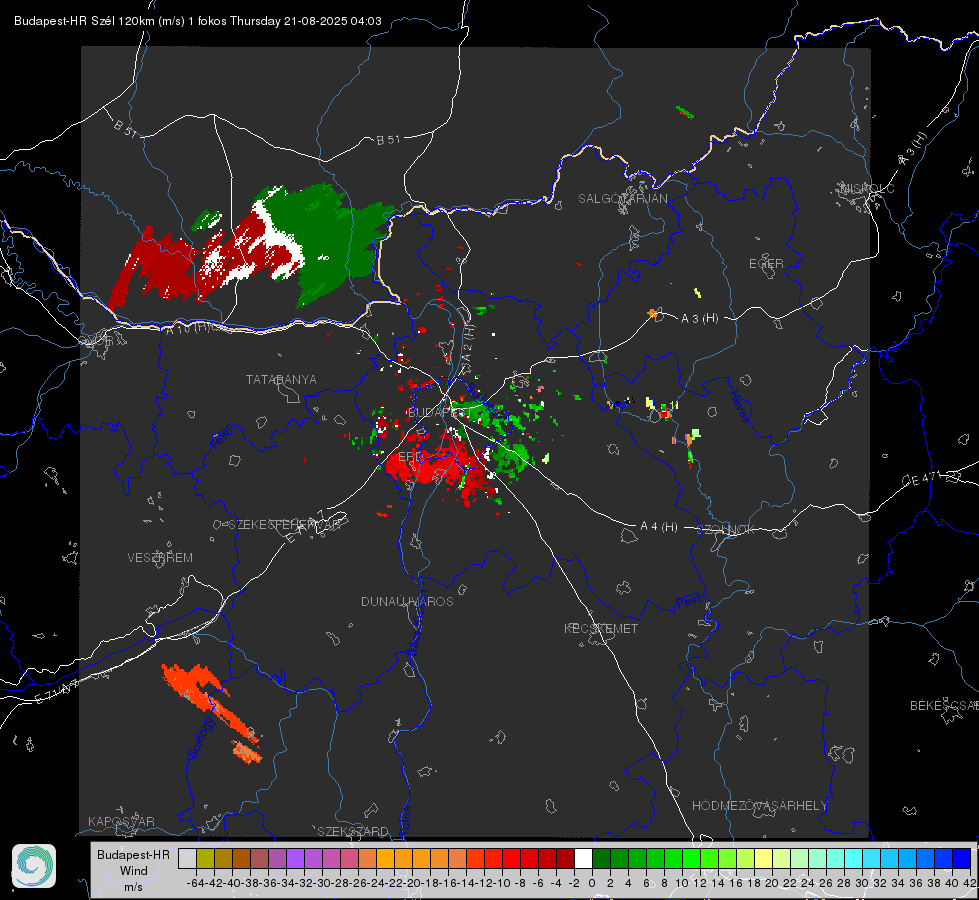Click the SALGÓTARJÁN city label
Image resolution: width=979 pixels, height=900 pixels.
622,199
